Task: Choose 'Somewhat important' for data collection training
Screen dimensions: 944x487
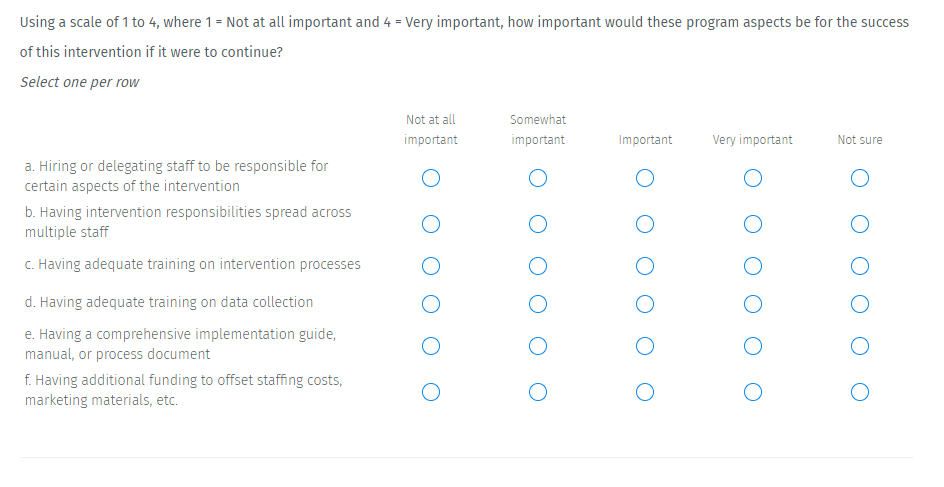Action: [x=538, y=303]
